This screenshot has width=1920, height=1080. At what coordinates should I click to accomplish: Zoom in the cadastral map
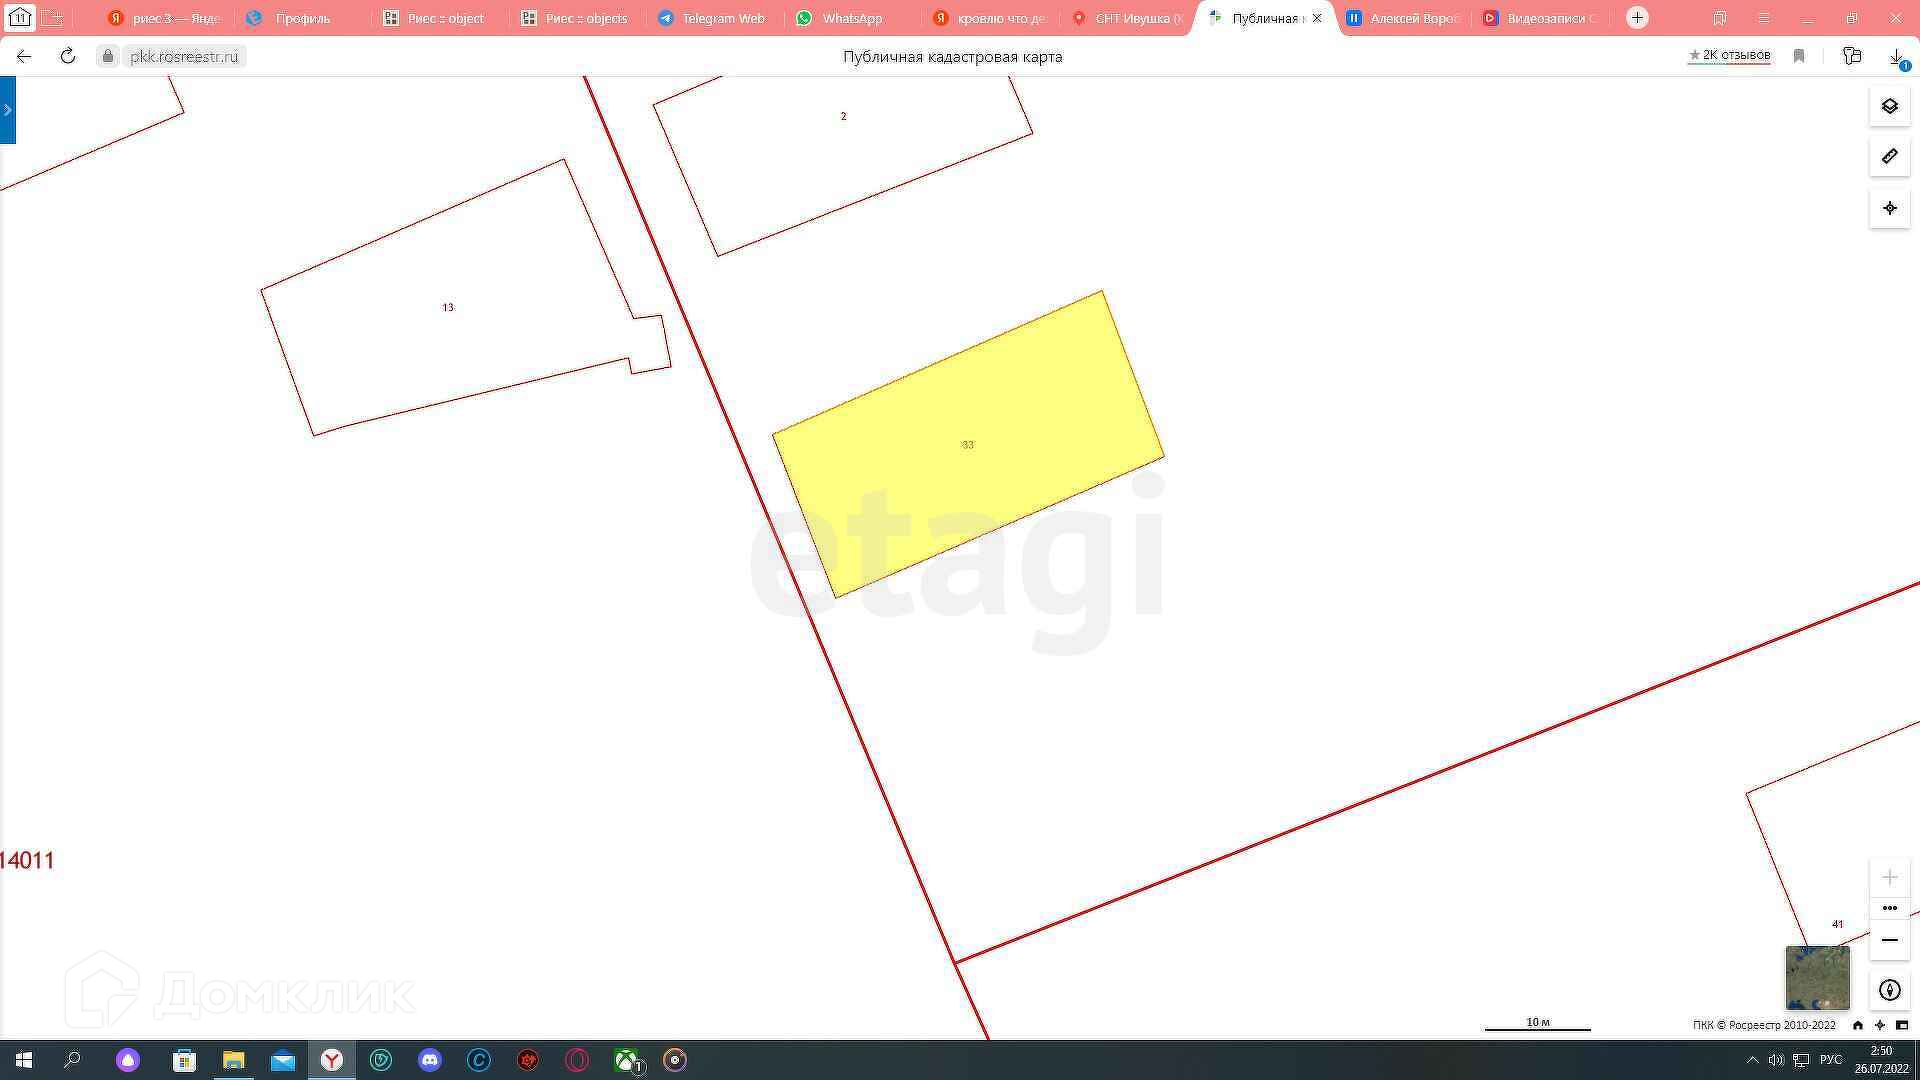1889,878
